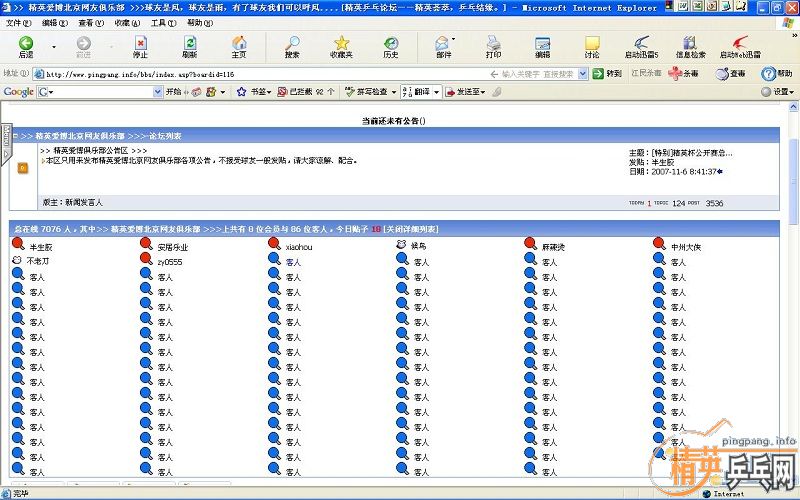The height and width of the screenshot is (500, 800).
Task: Click the Edit (编辑) toolbar icon
Action: [x=542, y=47]
